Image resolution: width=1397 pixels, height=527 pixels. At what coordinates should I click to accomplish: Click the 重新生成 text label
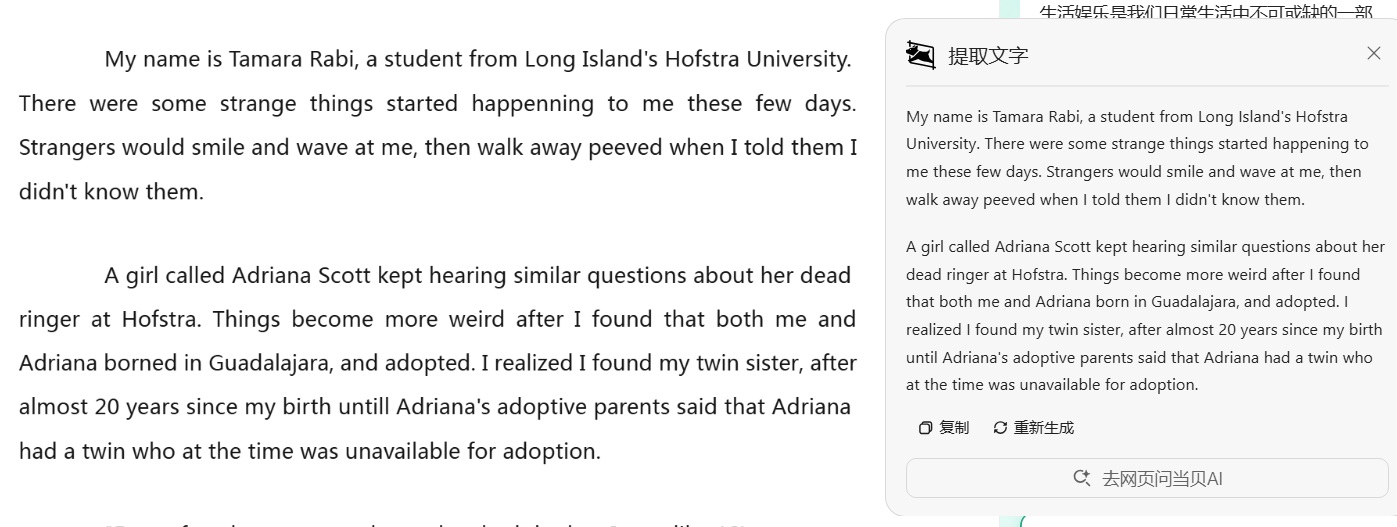point(1044,428)
